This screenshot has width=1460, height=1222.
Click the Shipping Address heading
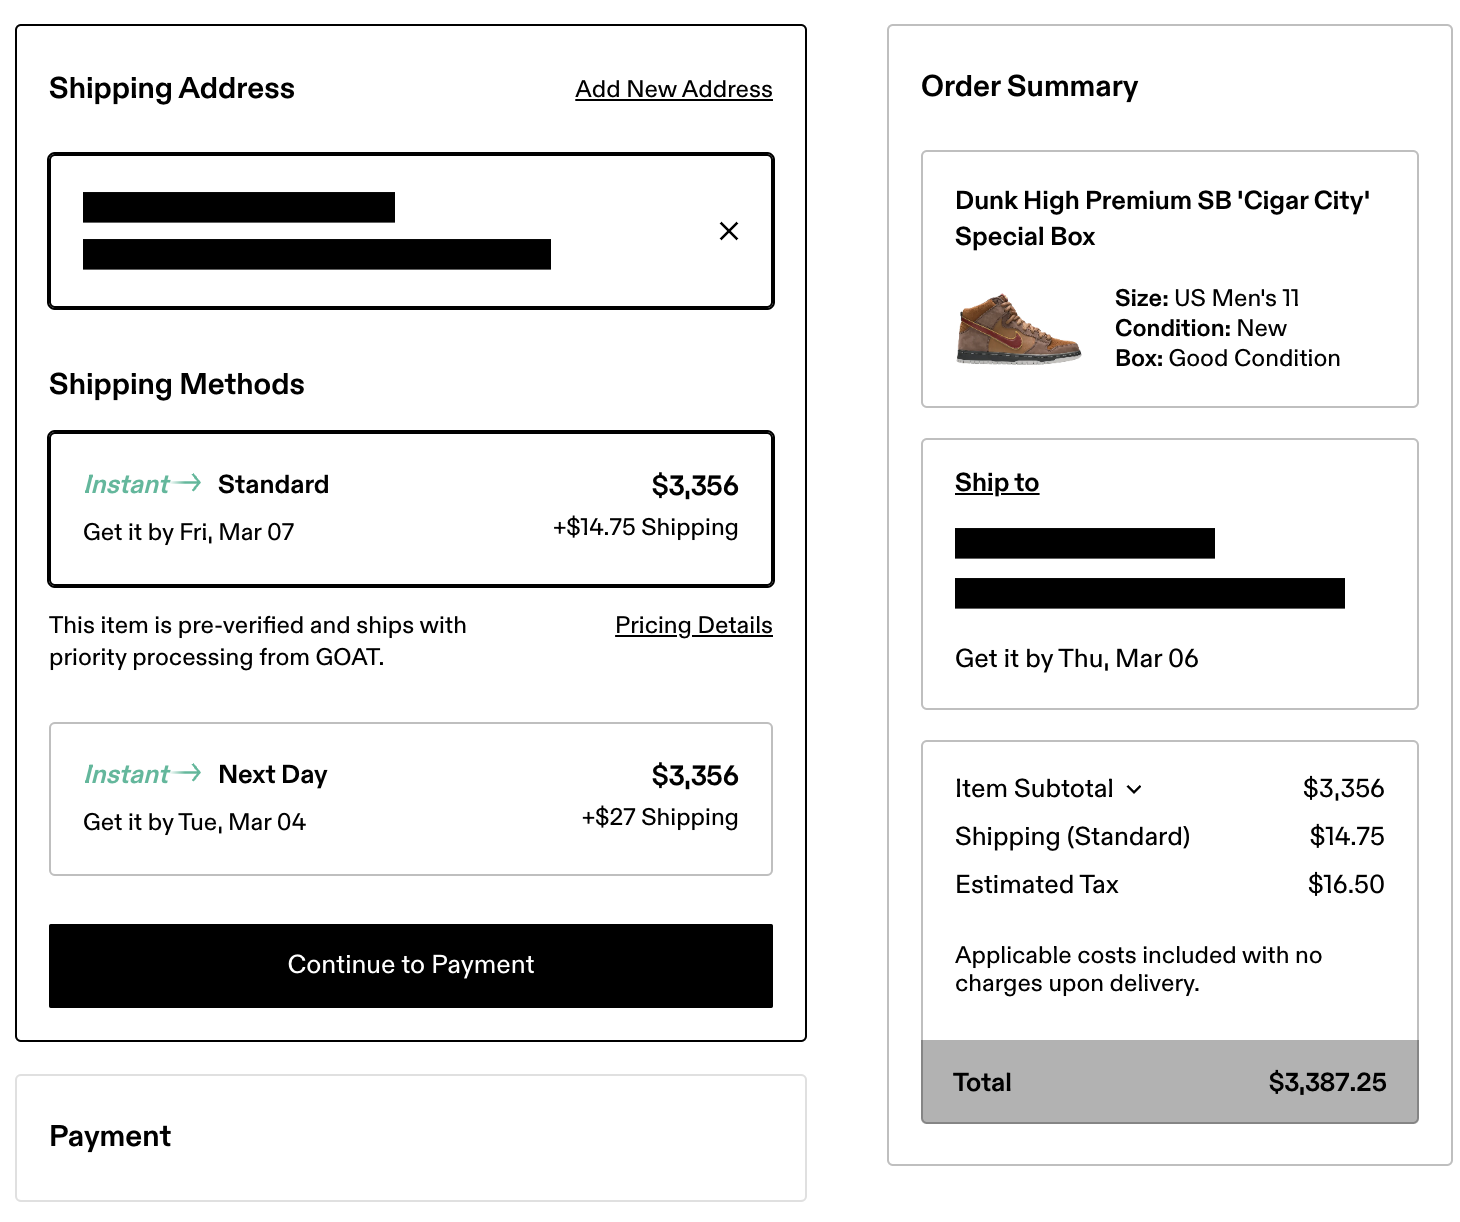tap(172, 88)
